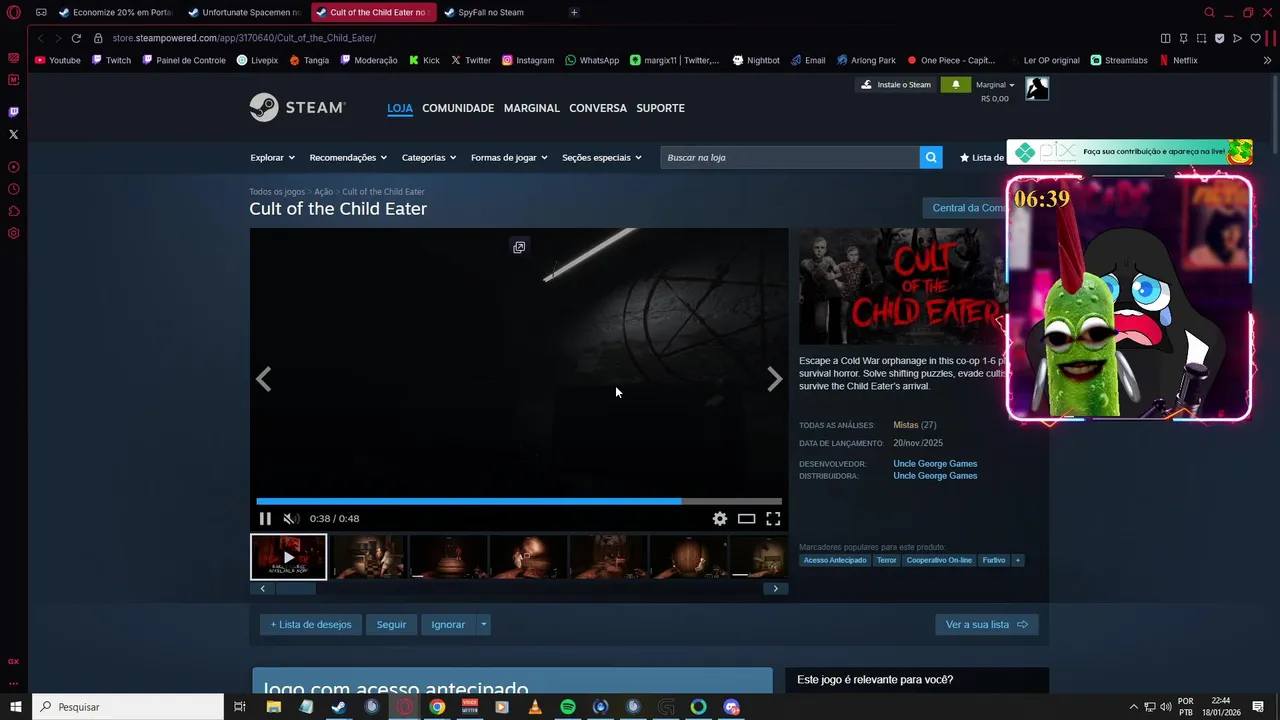Enter fullscreen video mode
1280x720 pixels.
coord(773,518)
